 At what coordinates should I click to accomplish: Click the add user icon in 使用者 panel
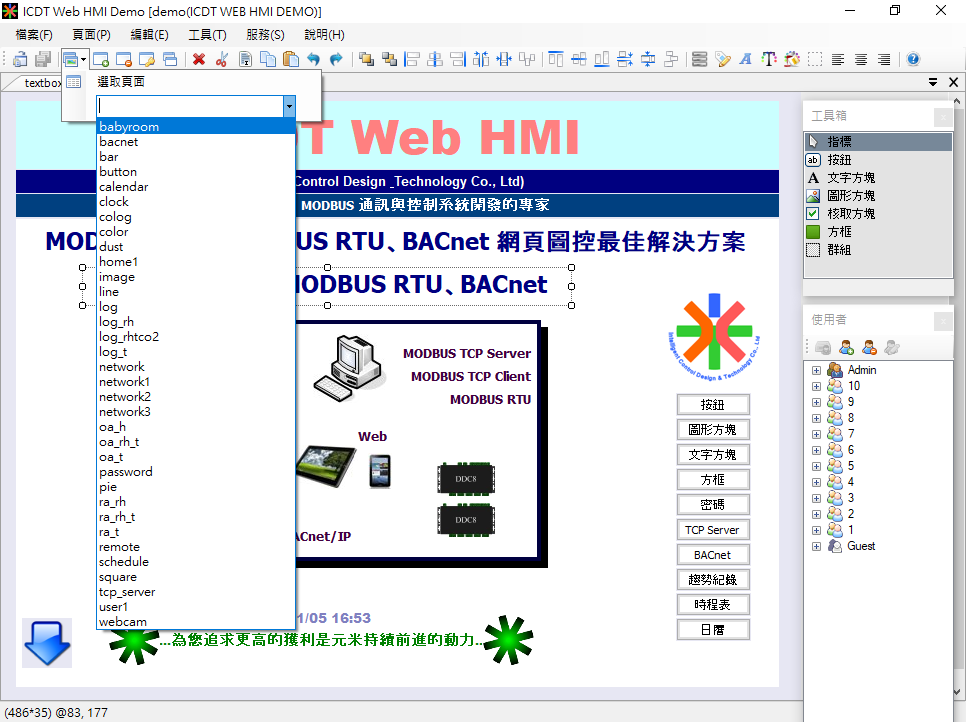tap(847, 347)
